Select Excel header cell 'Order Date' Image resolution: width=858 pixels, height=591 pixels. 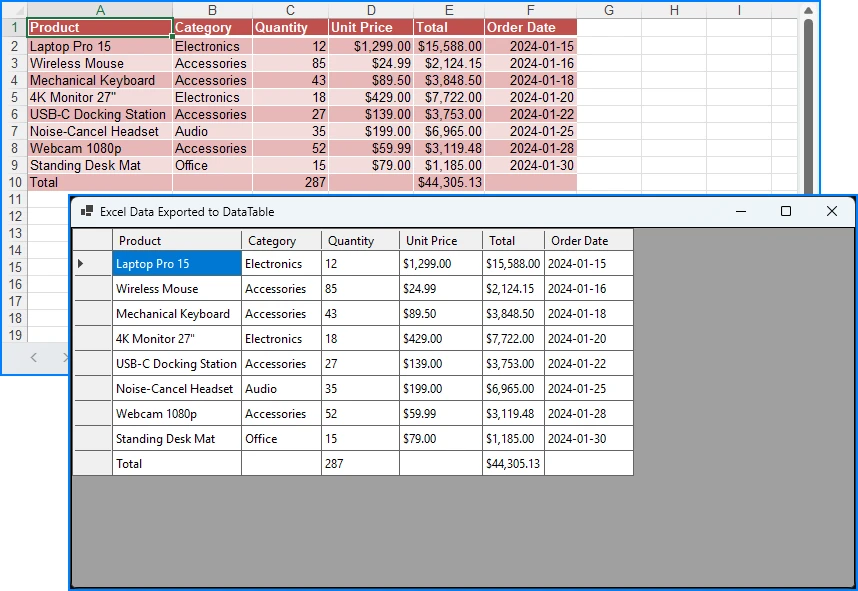pyautogui.click(x=531, y=27)
